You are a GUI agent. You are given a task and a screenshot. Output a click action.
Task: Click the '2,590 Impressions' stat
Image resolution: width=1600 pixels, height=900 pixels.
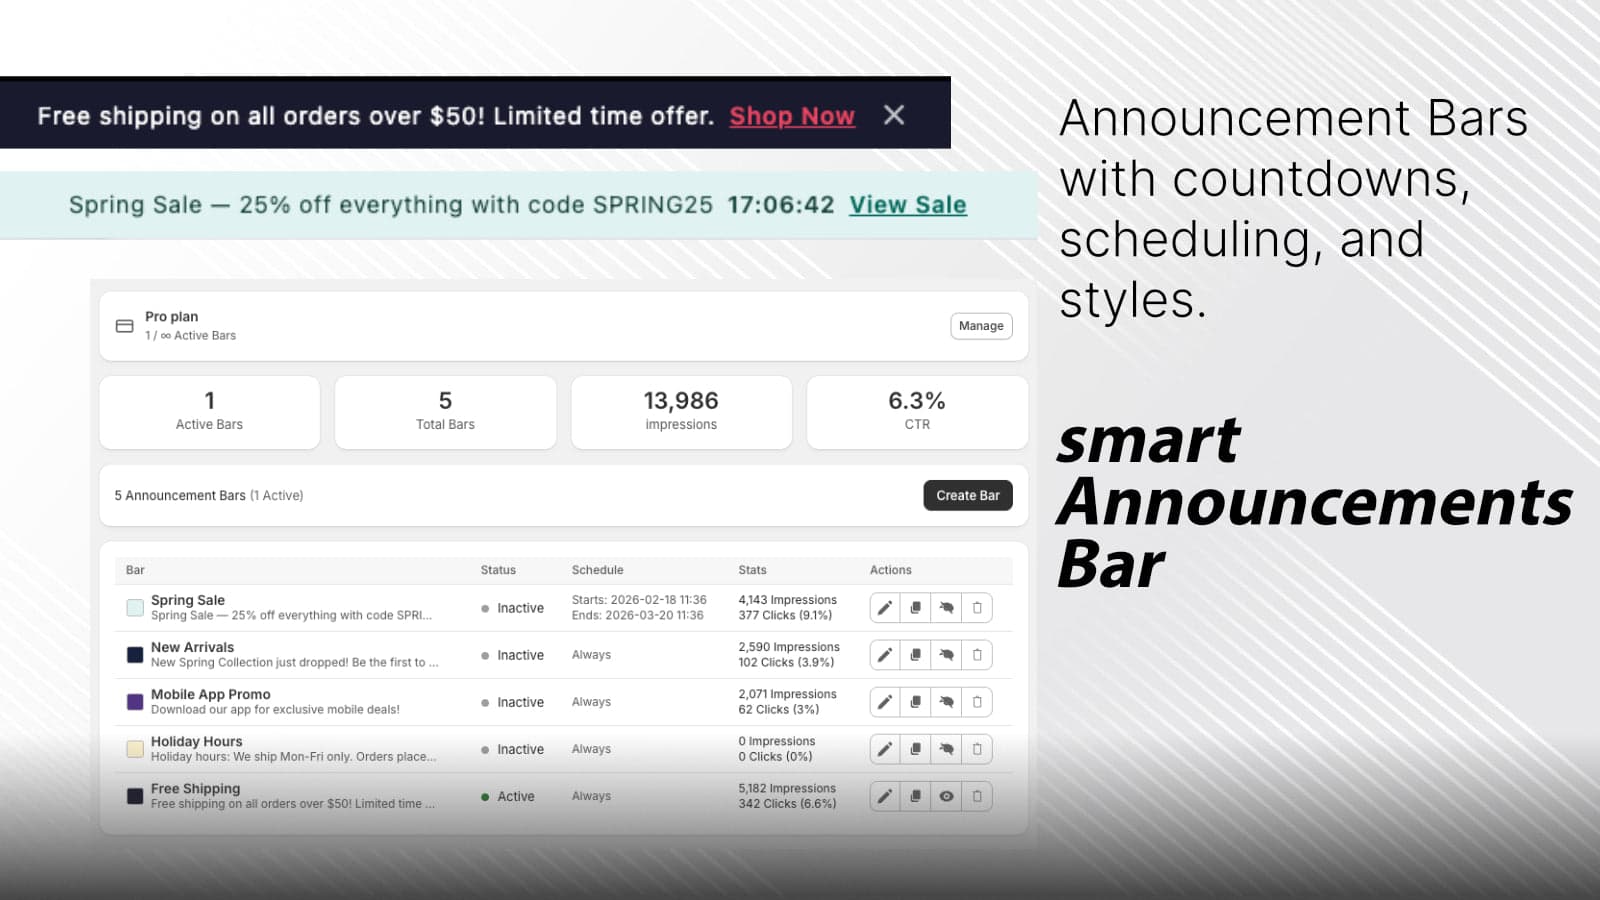pyautogui.click(x=789, y=647)
